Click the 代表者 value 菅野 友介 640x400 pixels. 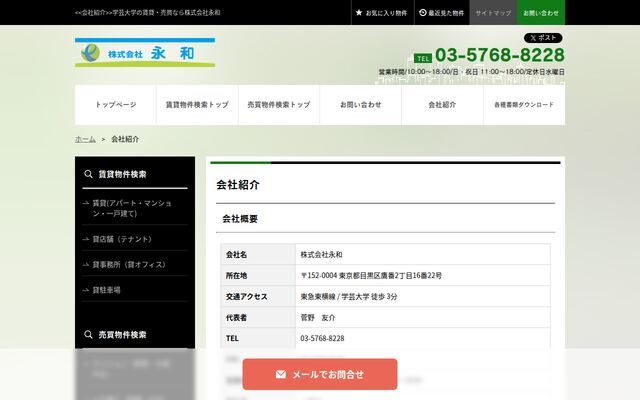318,318
